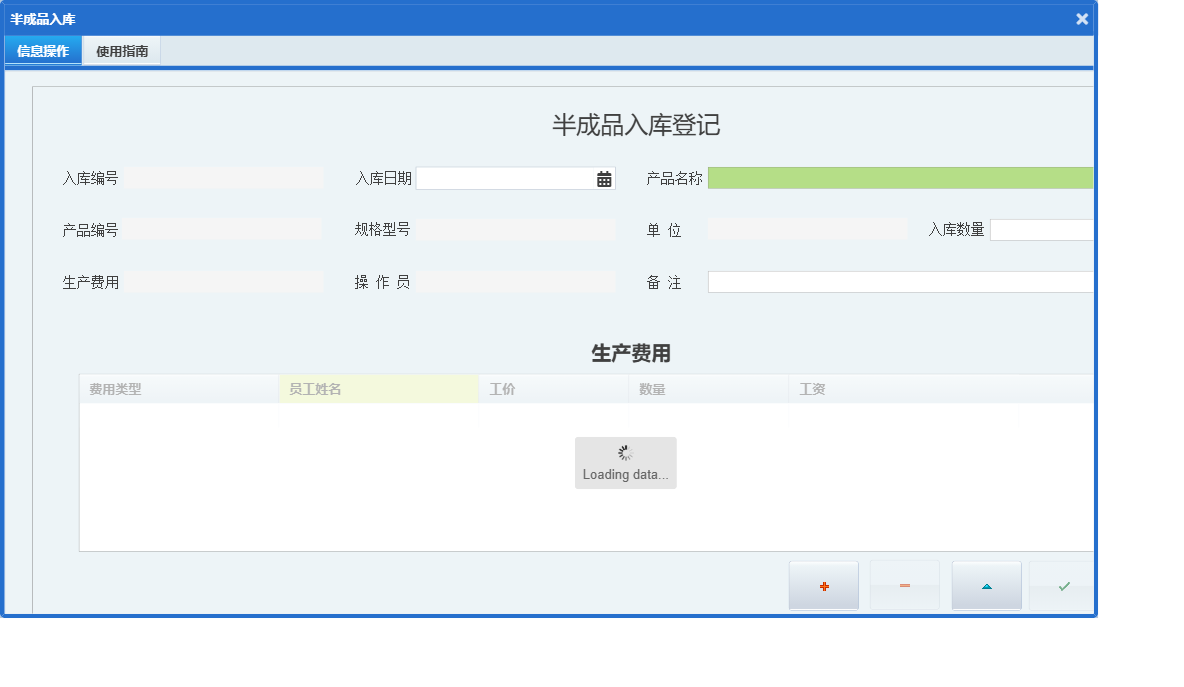The height and width of the screenshot is (687, 1184).
Task: Click the 工资 column header
Action: pos(812,388)
